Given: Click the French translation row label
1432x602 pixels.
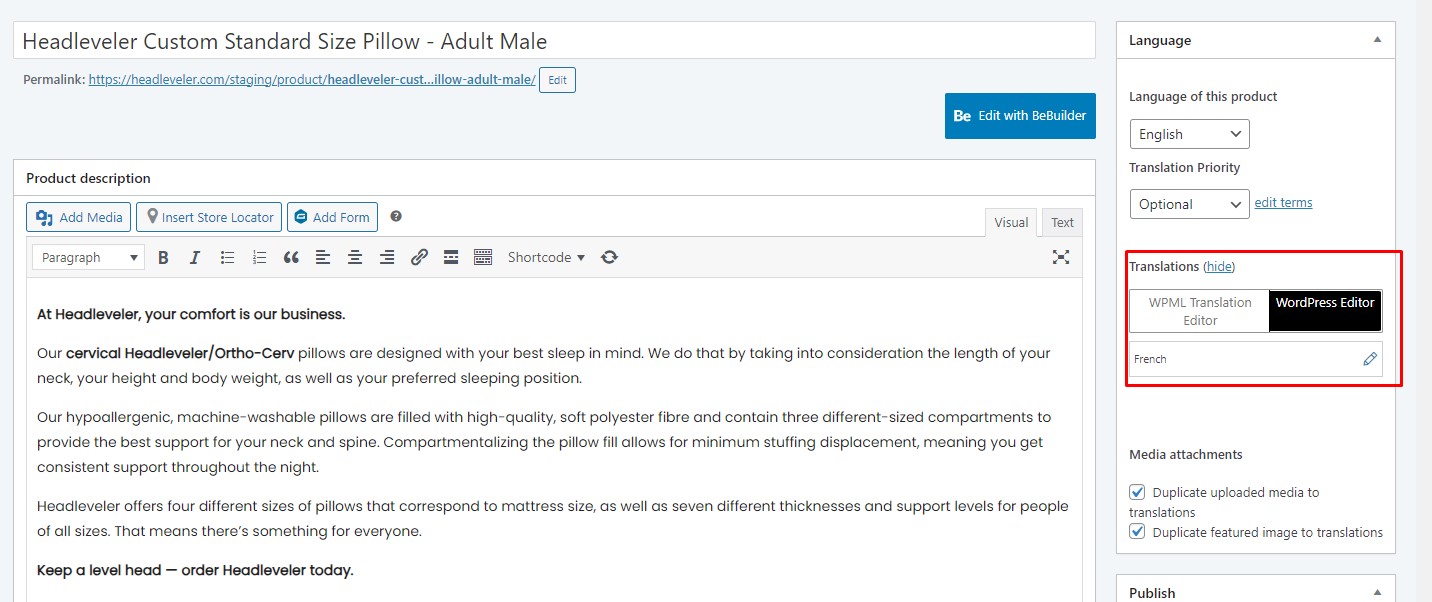Looking at the screenshot, I should click(x=1150, y=359).
